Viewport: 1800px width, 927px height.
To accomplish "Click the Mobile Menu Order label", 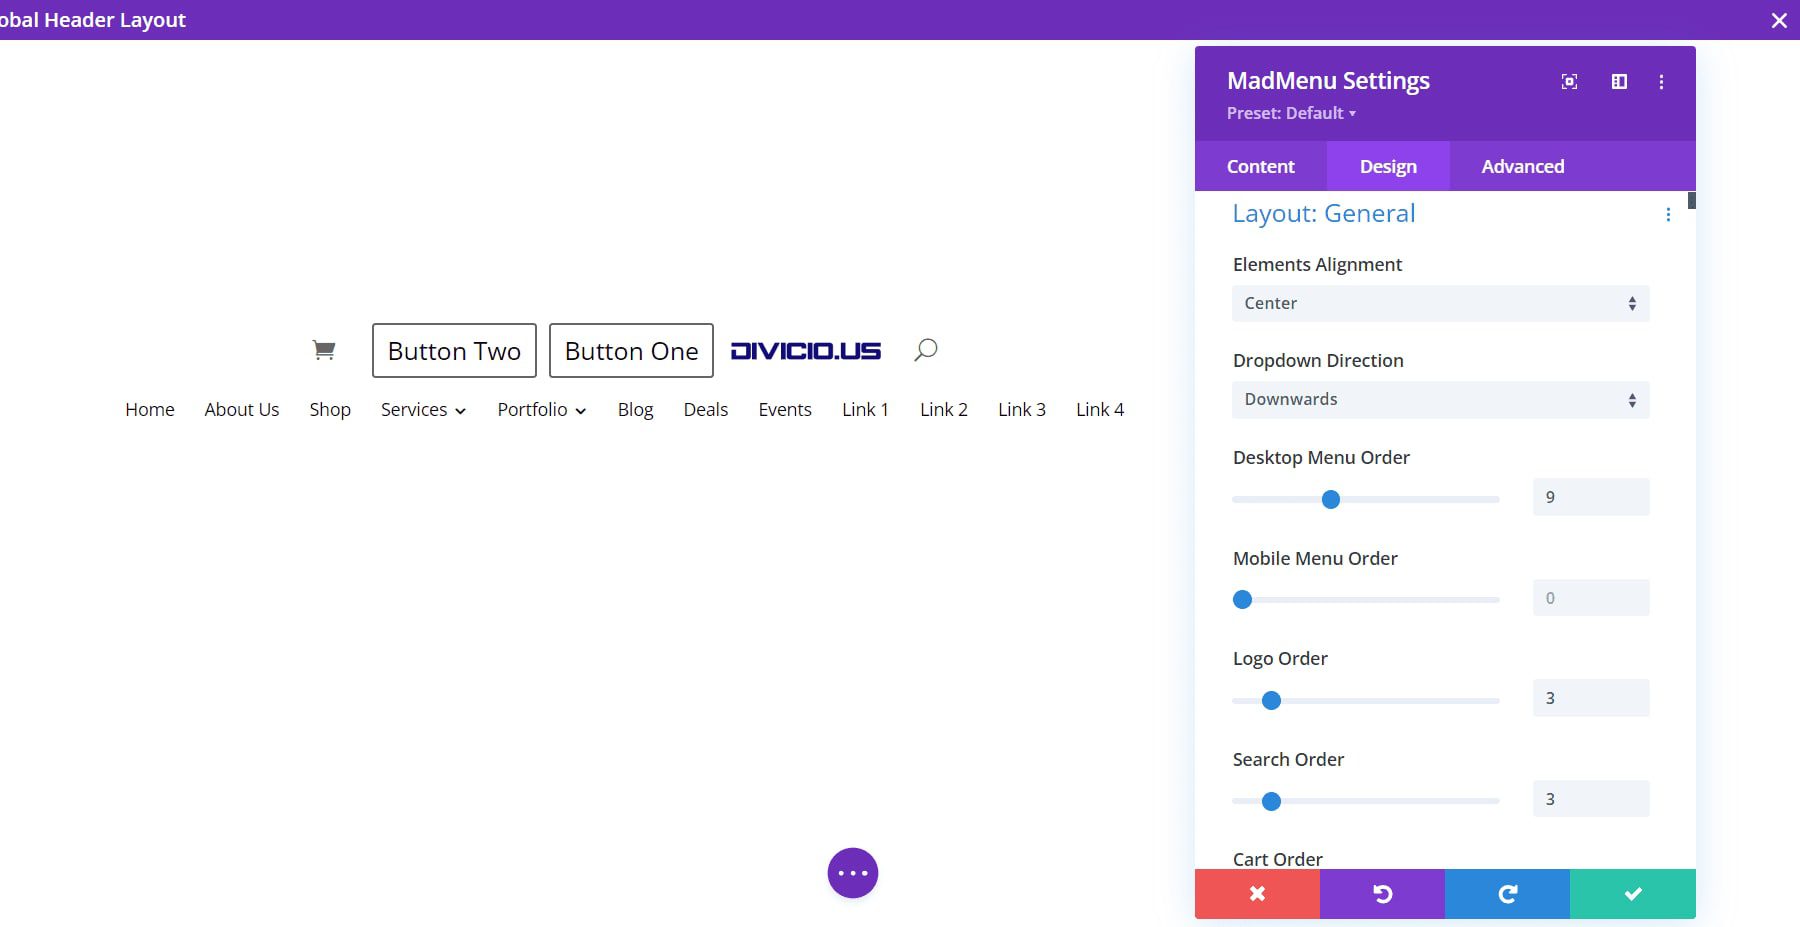I will pyautogui.click(x=1315, y=559).
